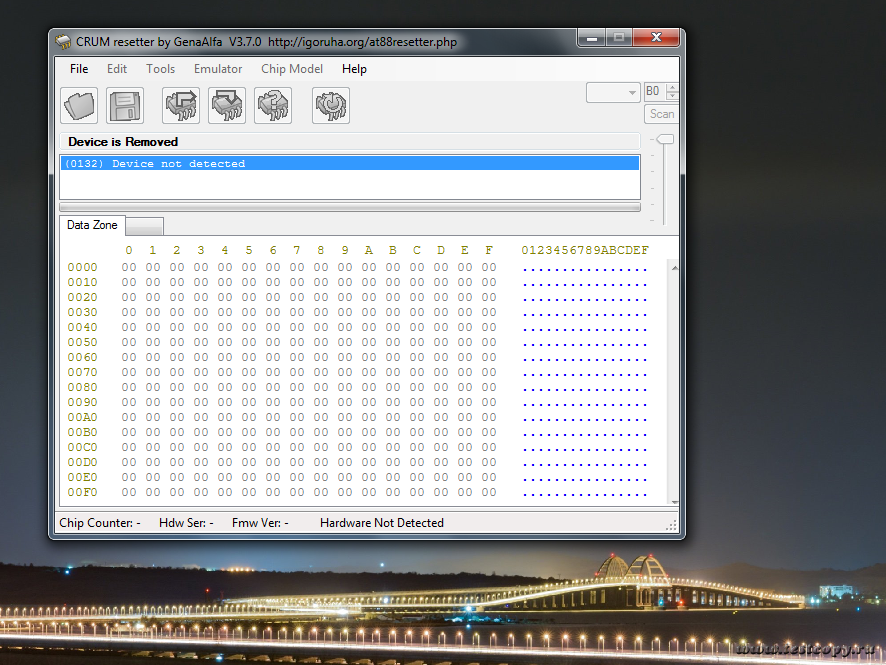
Task: Click the 00C0 row address label
Action: coord(82,447)
